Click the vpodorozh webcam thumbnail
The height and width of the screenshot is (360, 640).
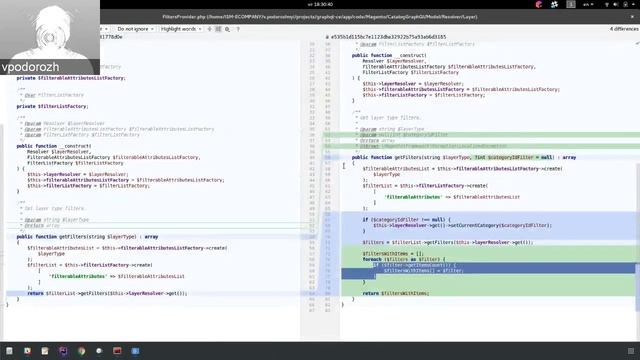coord(50,37)
